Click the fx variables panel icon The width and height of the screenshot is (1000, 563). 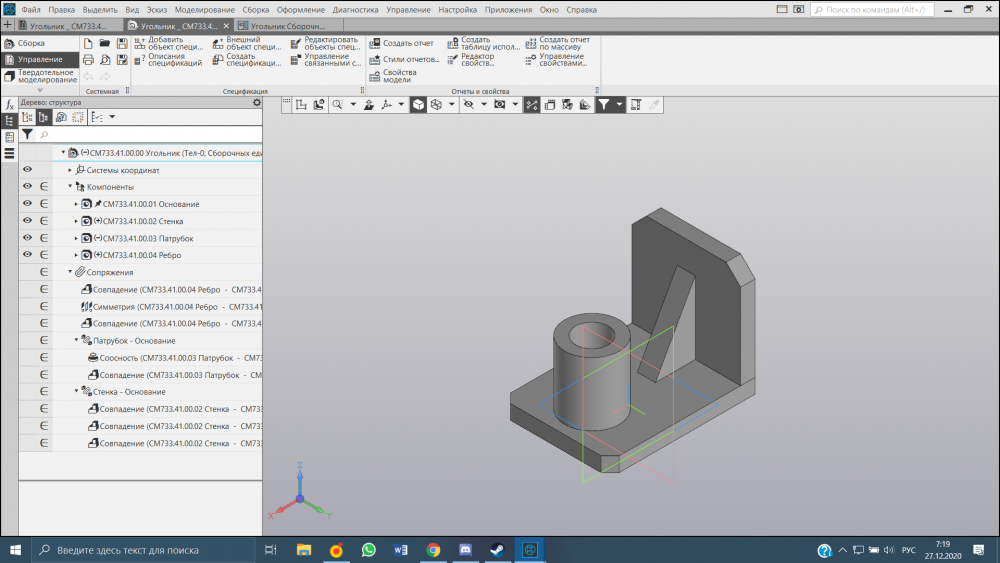click(9, 104)
